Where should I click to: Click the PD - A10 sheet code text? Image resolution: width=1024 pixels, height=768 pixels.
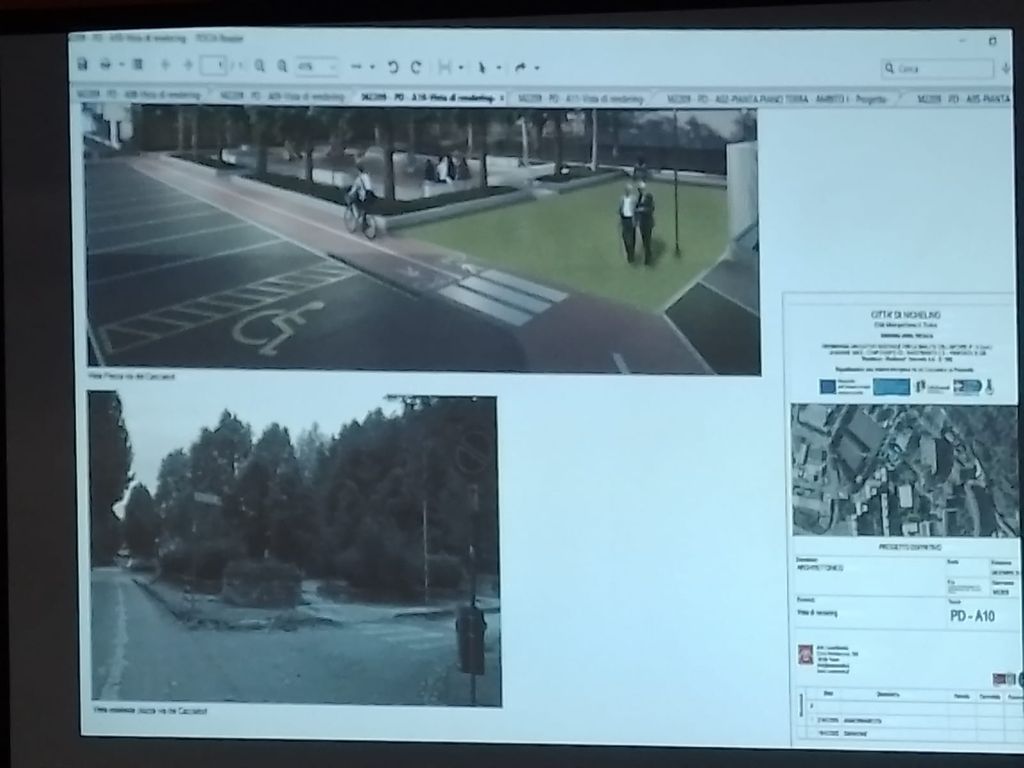click(972, 616)
